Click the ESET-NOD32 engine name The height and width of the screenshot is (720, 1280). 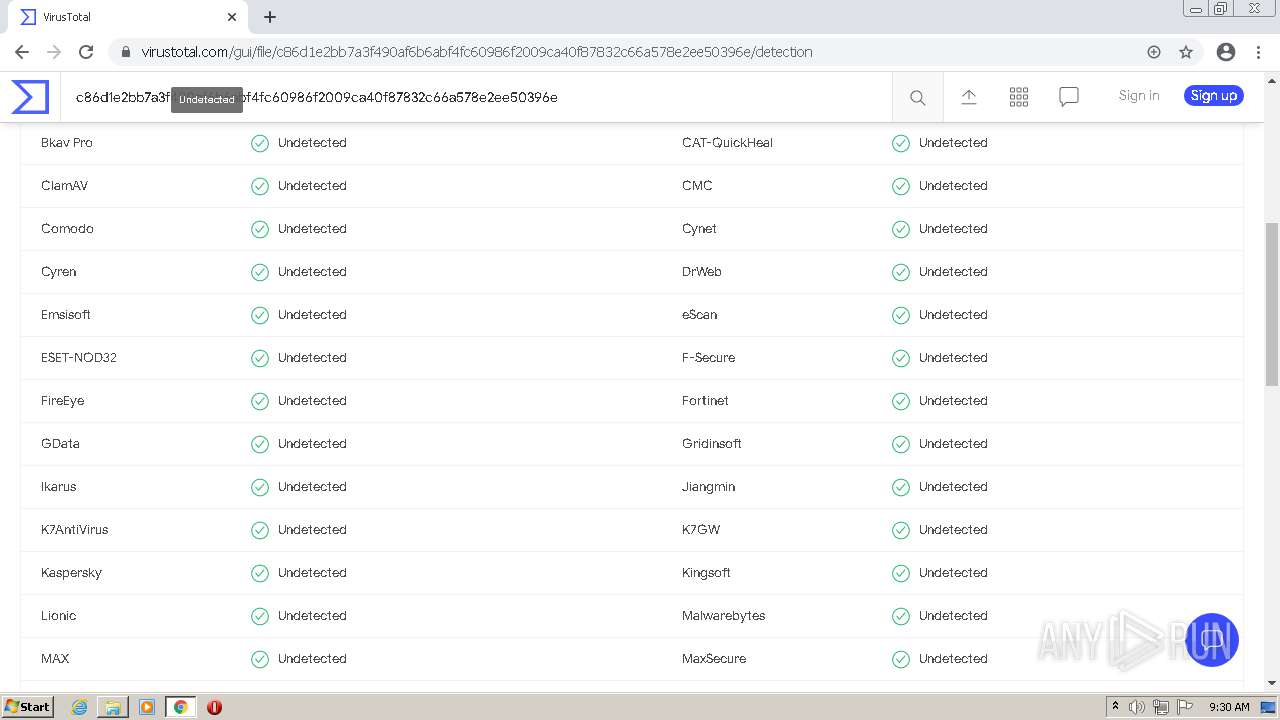click(79, 358)
